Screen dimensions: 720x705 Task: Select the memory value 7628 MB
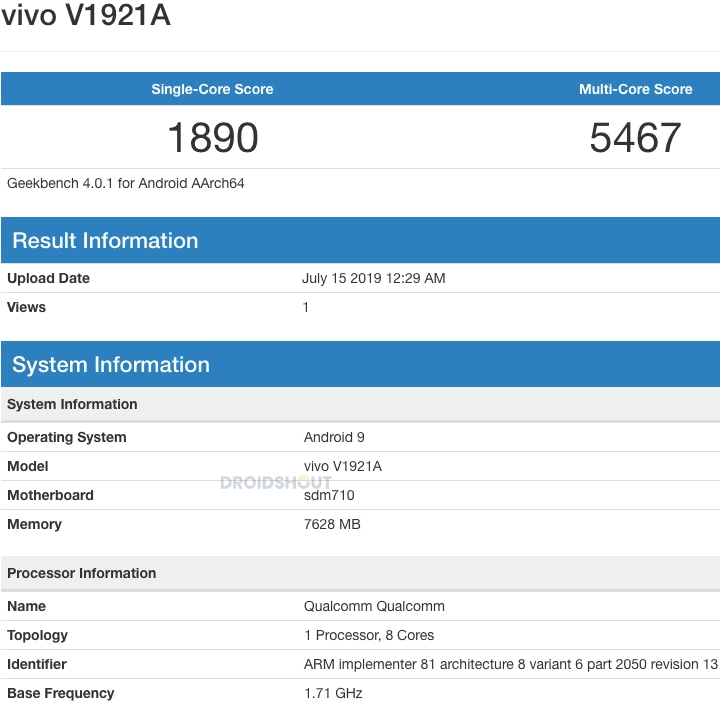click(x=332, y=524)
